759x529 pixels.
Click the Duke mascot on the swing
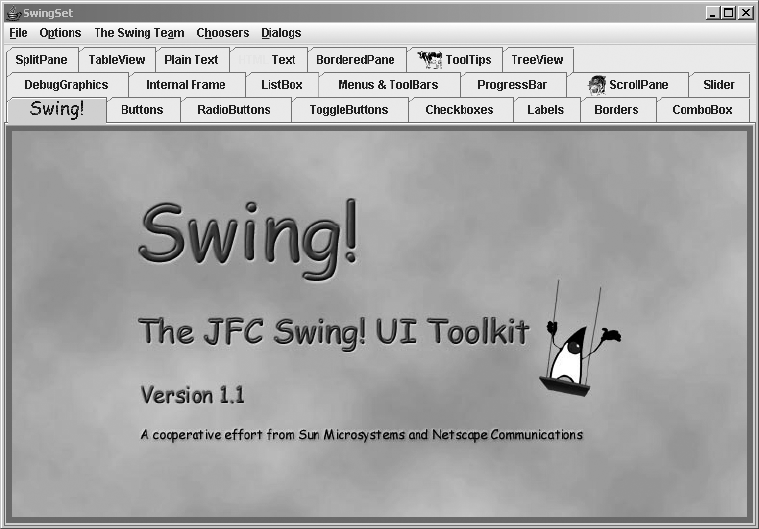[580, 339]
